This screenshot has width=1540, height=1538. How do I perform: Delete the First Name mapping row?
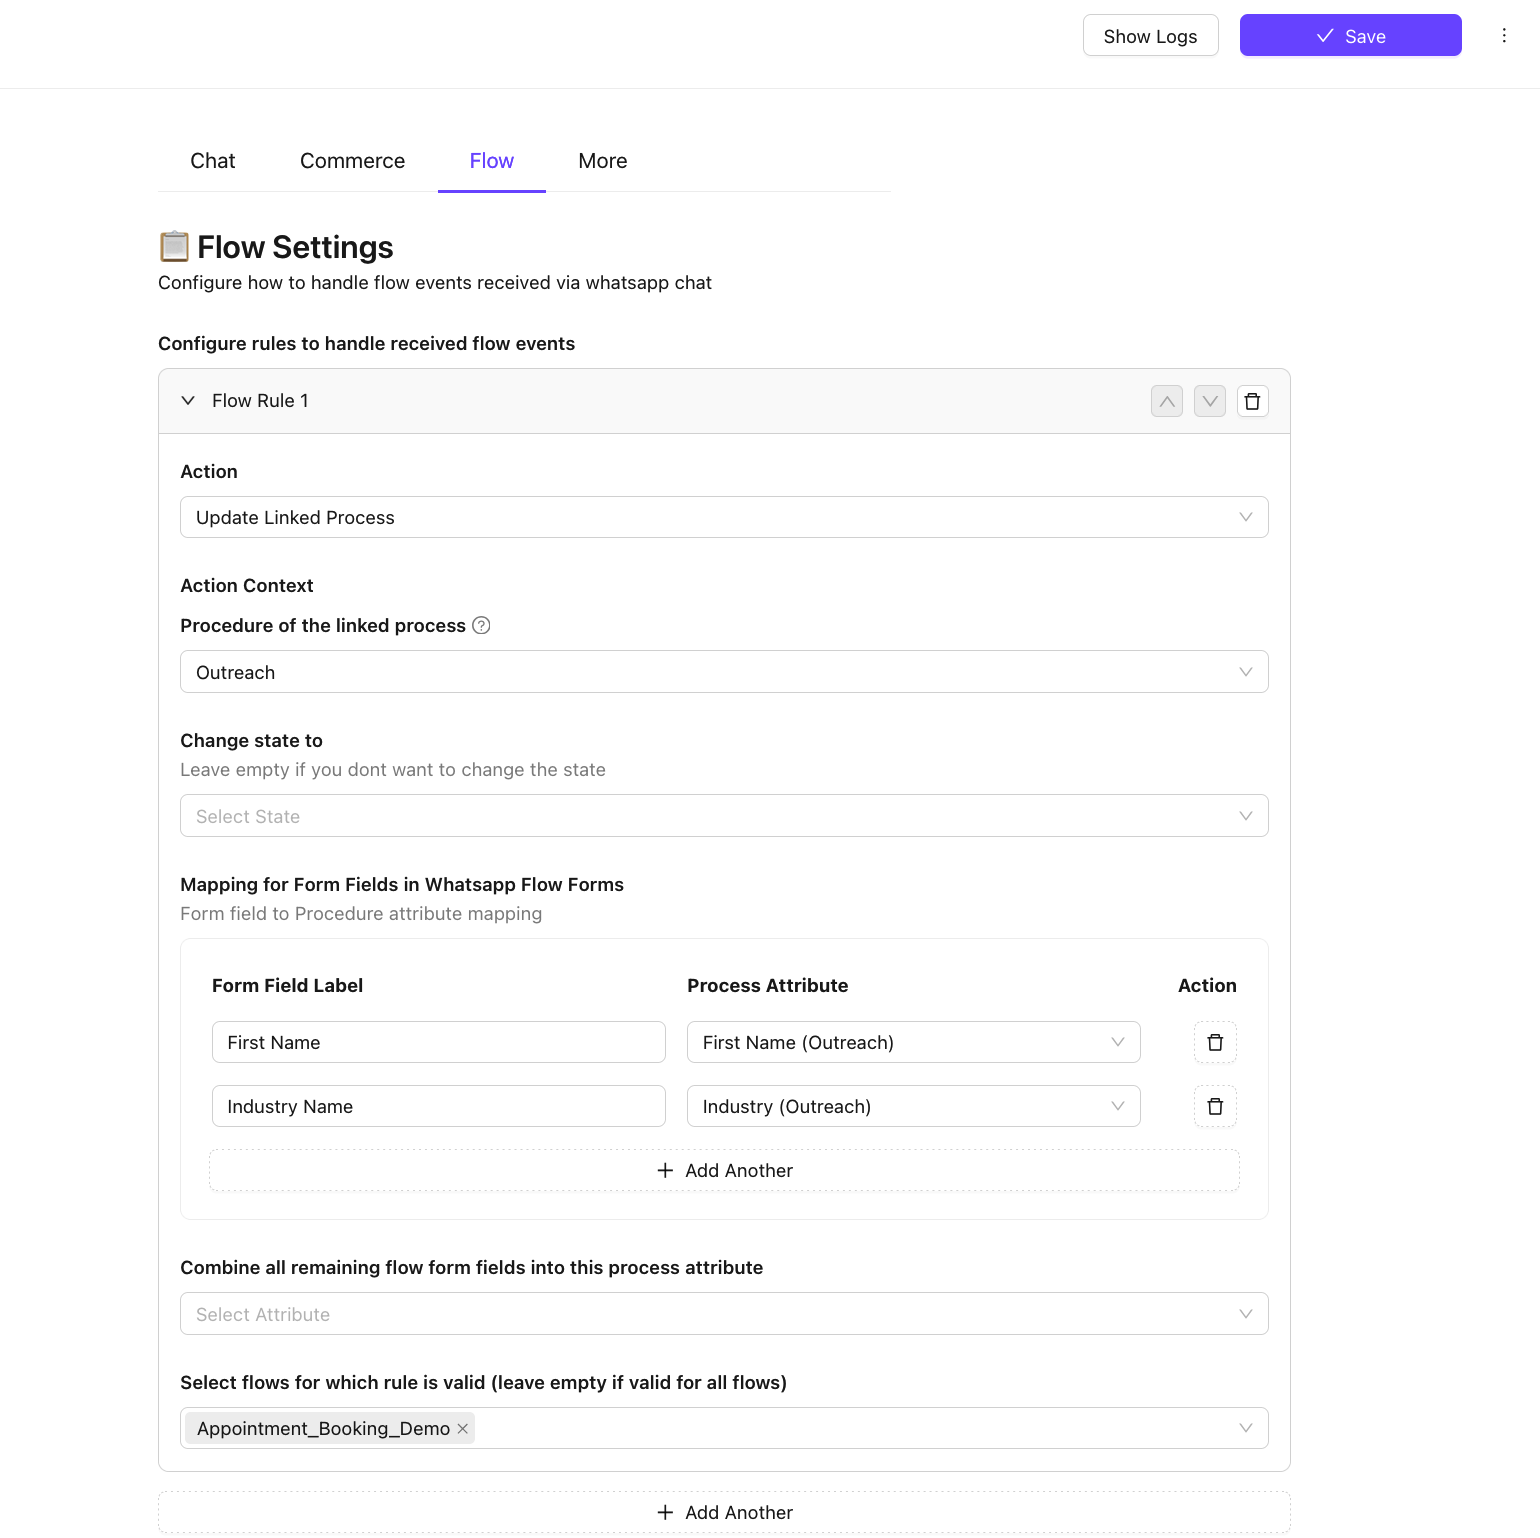click(x=1215, y=1042)
